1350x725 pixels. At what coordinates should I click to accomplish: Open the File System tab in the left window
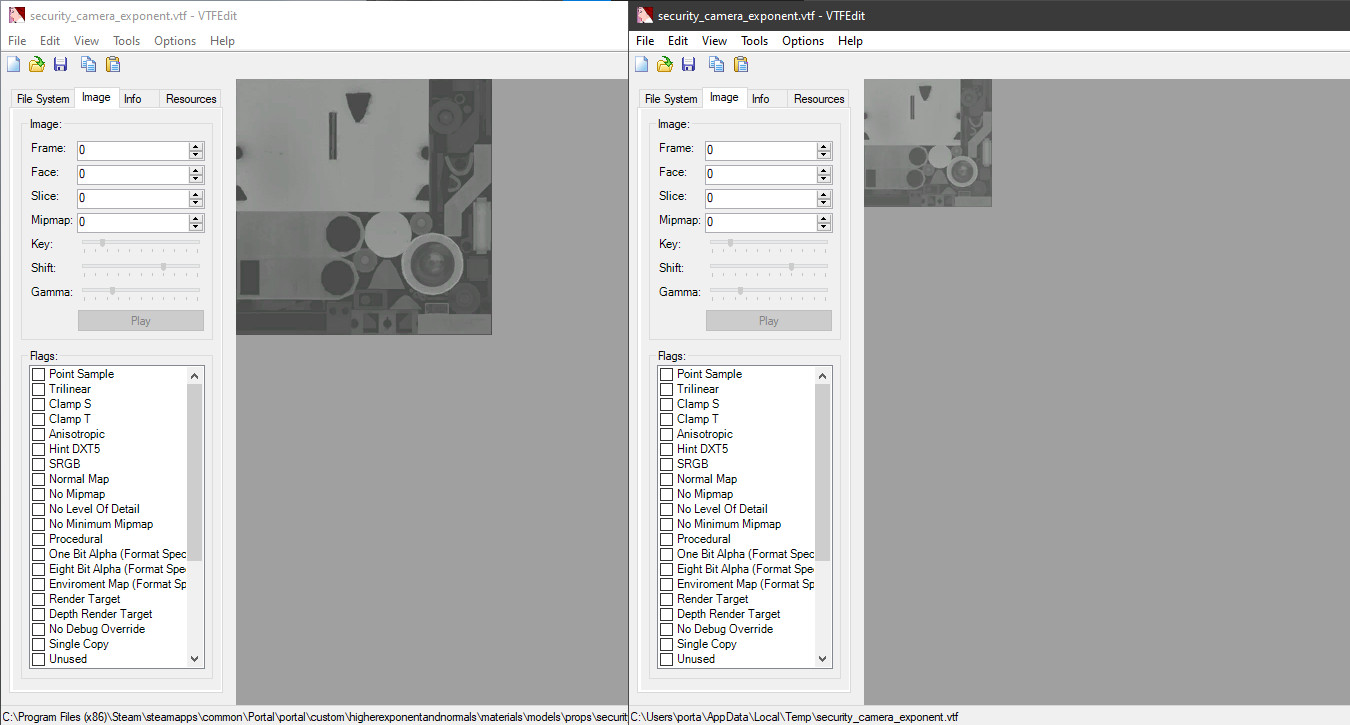coord(43,99)
